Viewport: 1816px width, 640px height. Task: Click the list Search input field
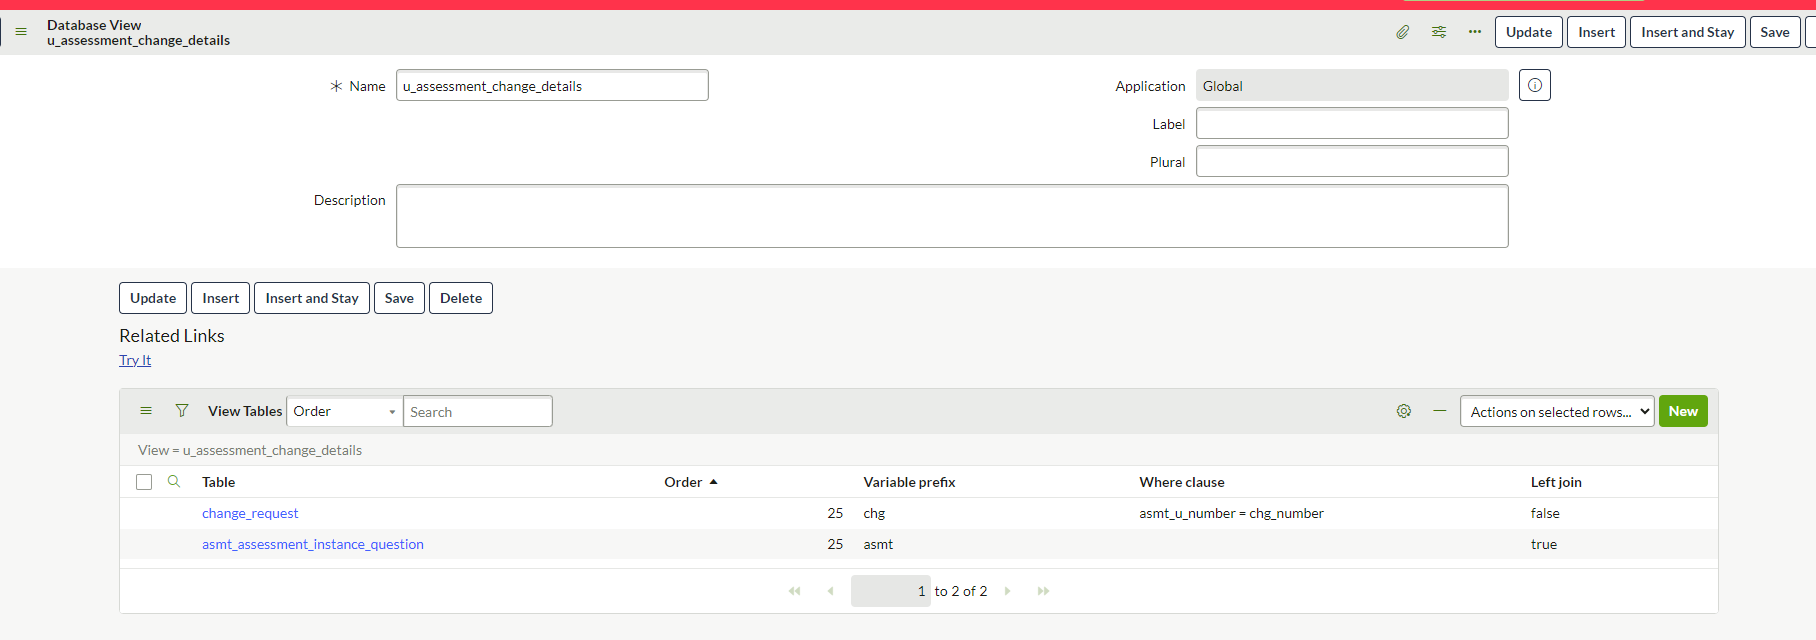(x=478, y=411)
